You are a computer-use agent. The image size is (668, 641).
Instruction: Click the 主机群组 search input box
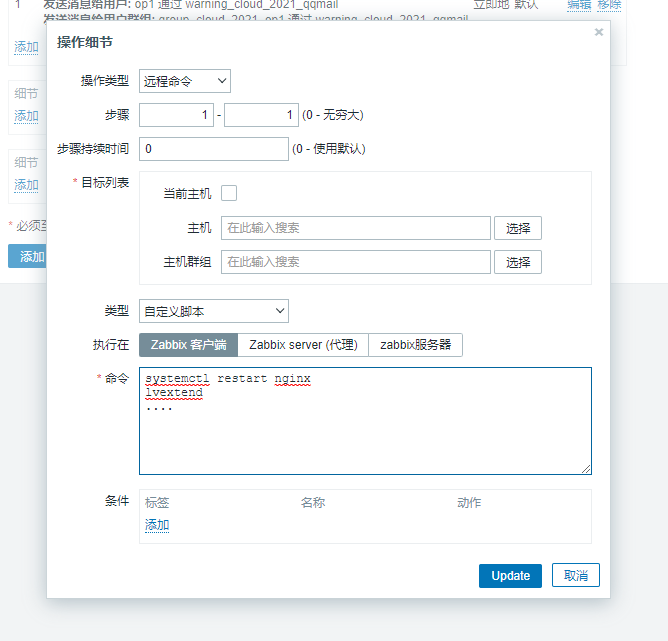point(355,262)
